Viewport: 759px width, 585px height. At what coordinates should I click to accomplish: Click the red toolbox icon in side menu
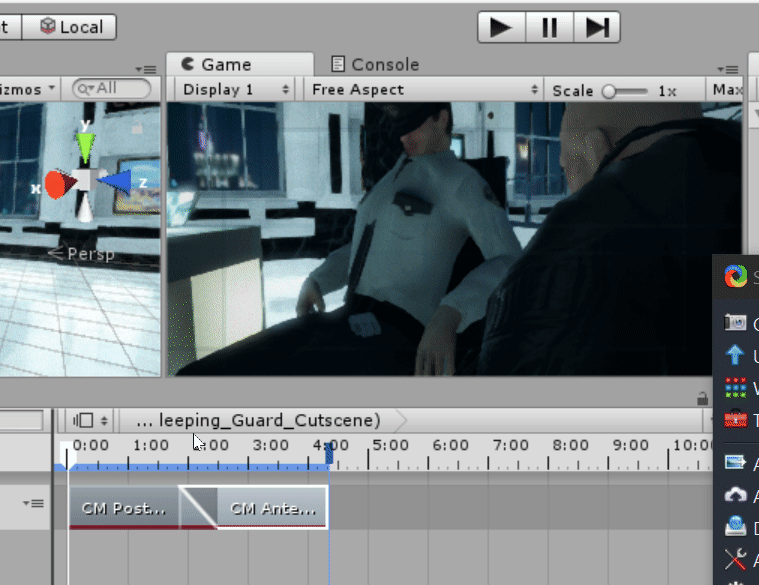pos(736,419)
